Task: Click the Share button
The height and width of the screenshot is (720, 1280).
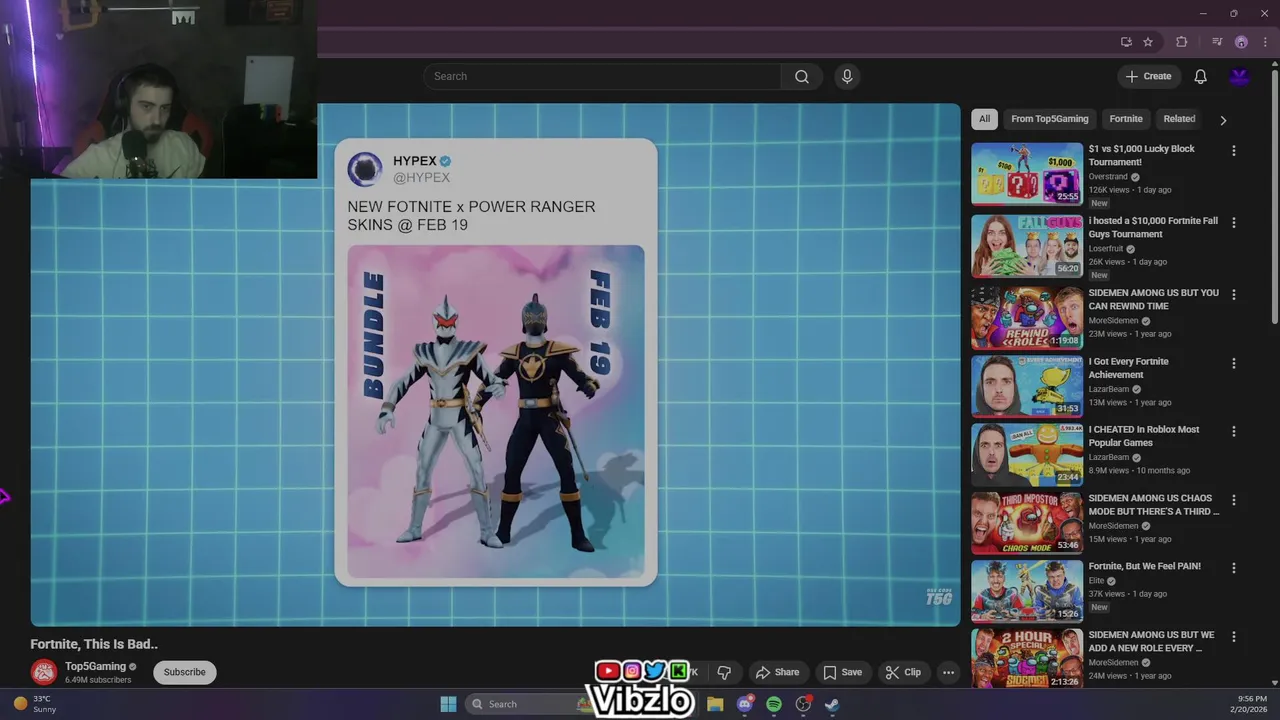Action: (777, 672)
